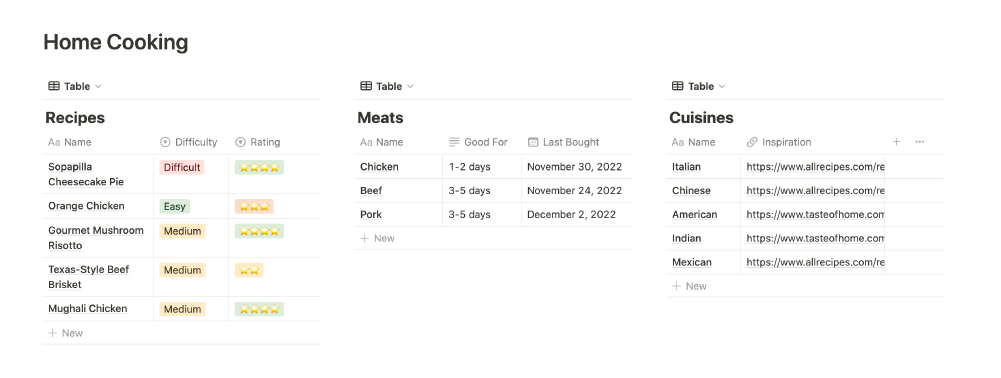
Task: Click the Difficulty column select icon
Action: (165, 142)
